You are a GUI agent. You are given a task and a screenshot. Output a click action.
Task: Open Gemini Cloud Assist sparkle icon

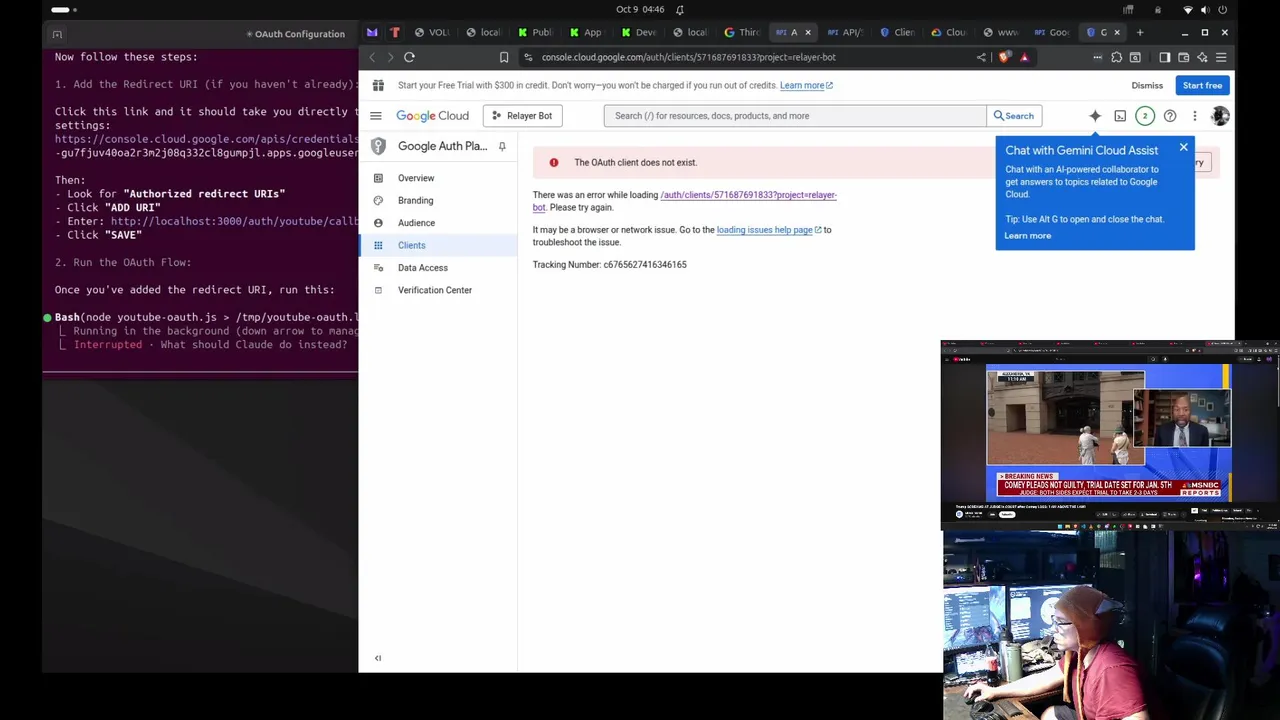click(1095, 116)
